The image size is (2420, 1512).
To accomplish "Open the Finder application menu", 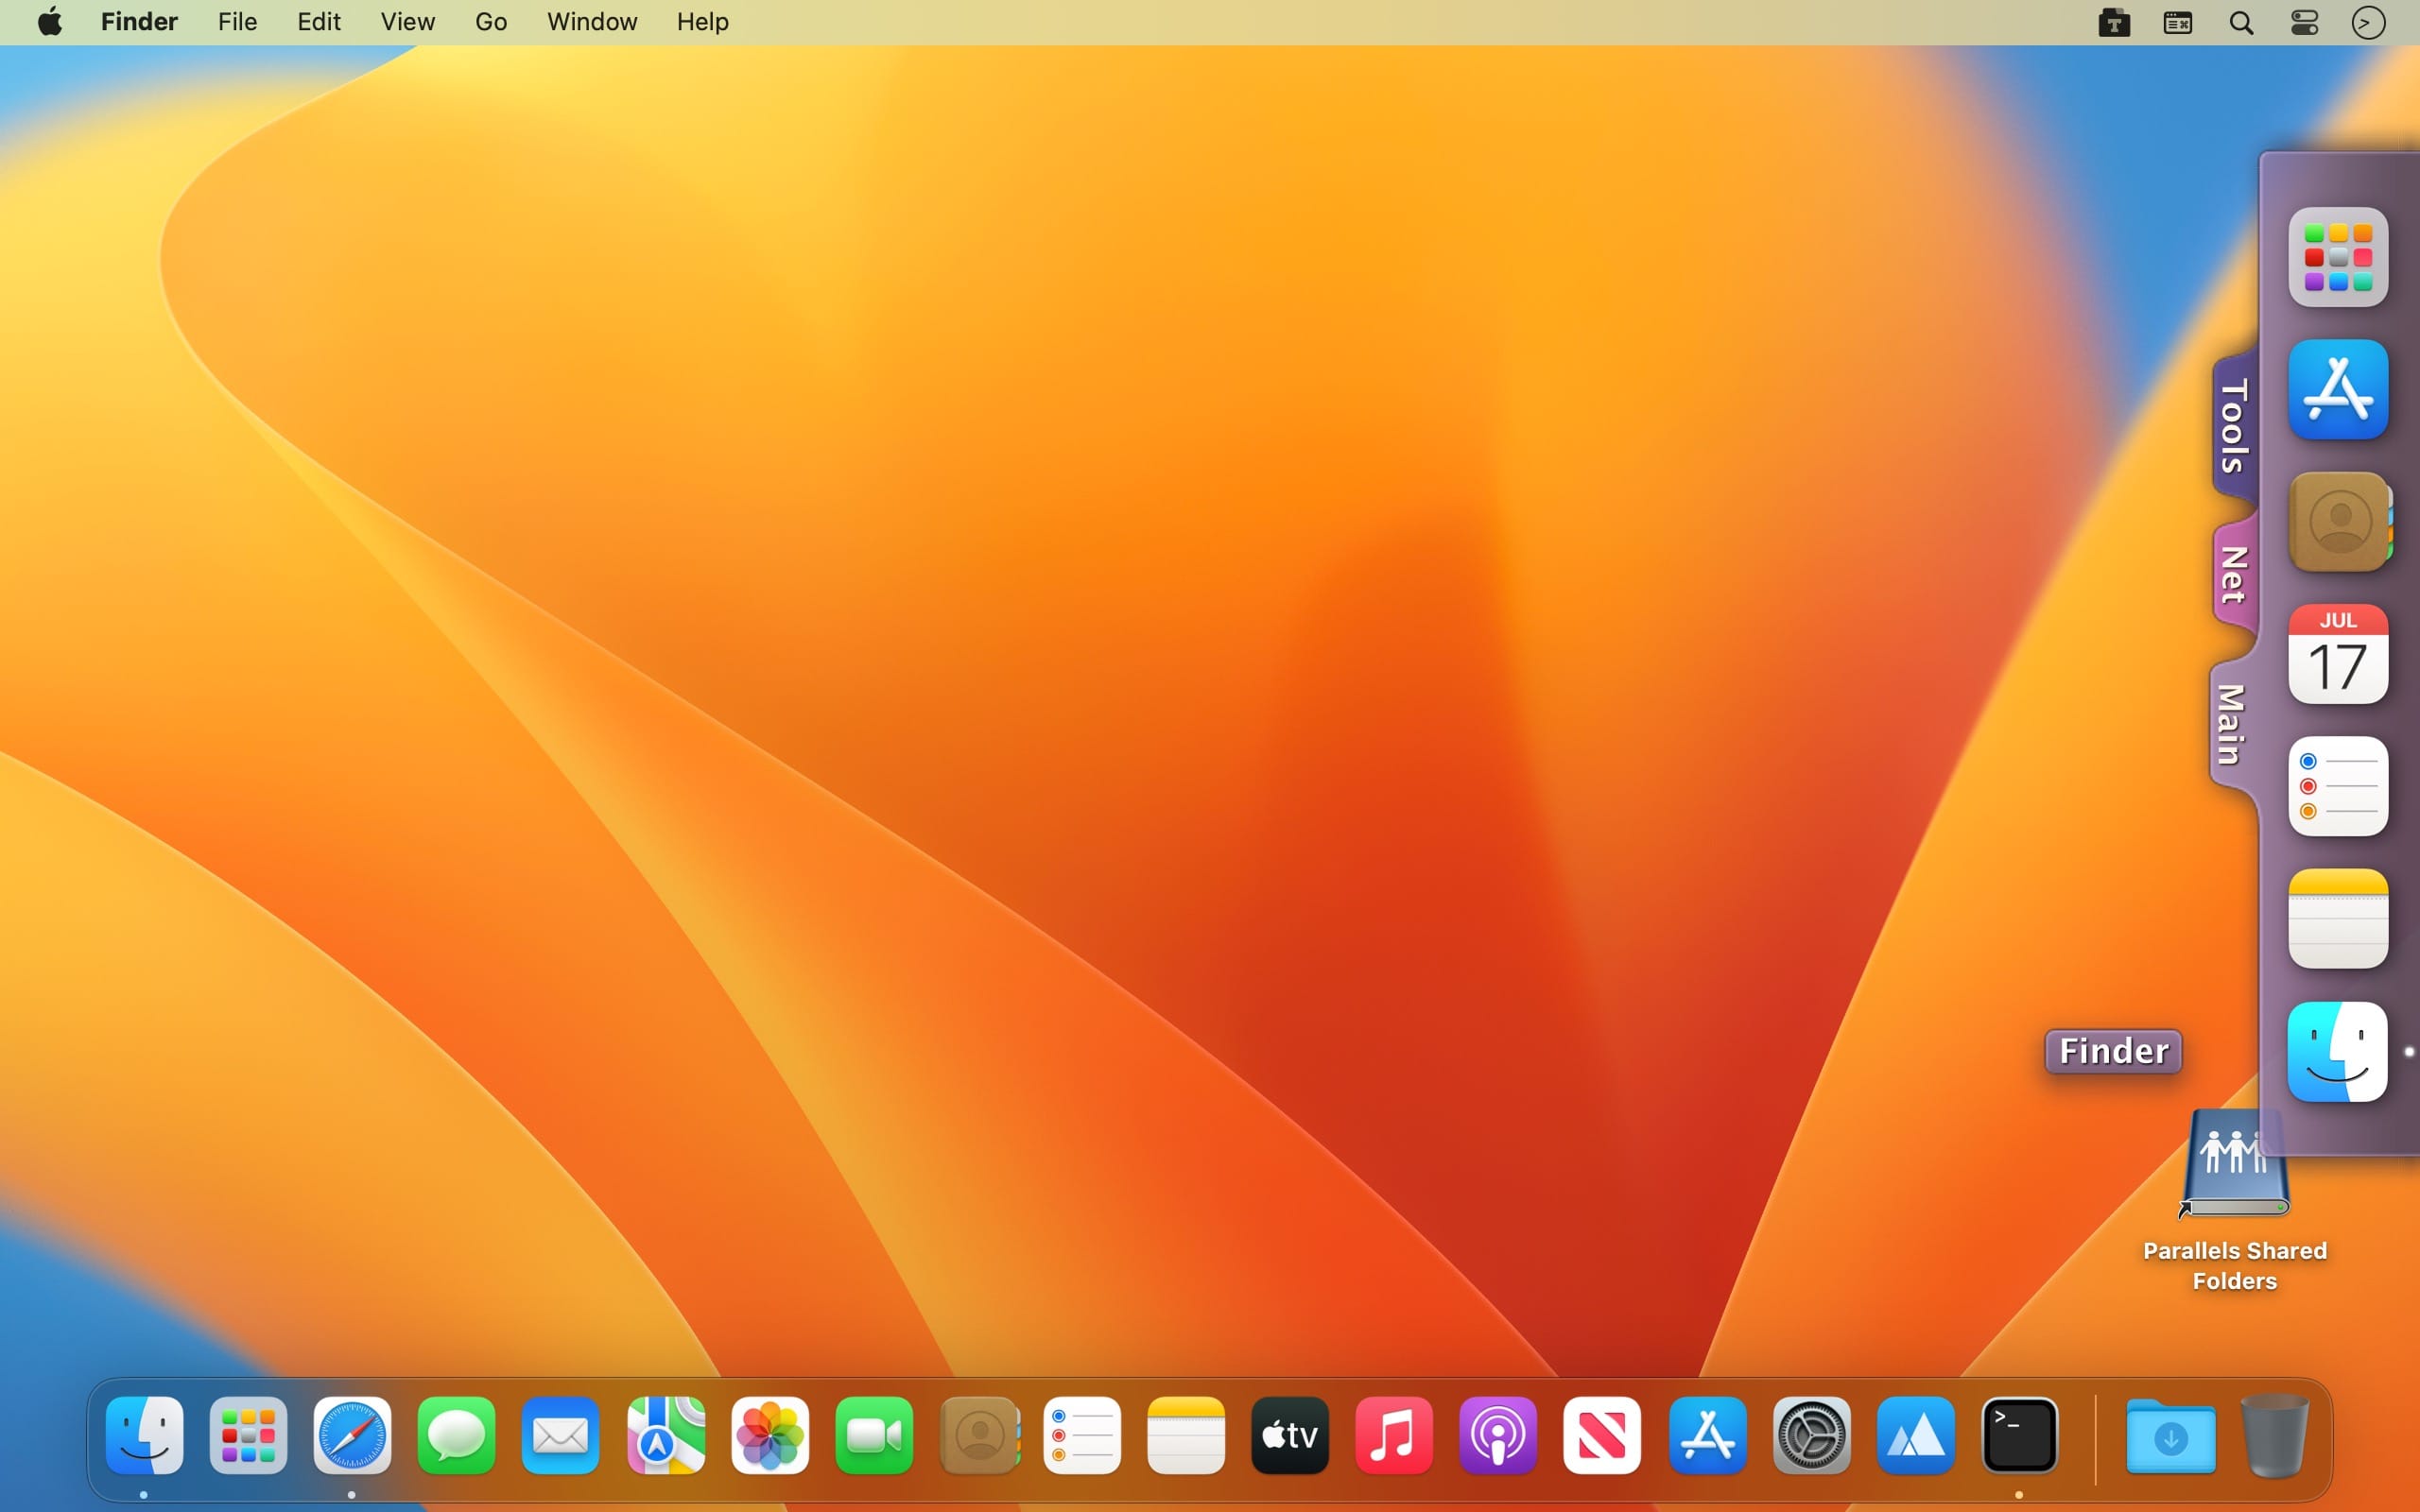I will pyautogui.click(x=139, y=21).
